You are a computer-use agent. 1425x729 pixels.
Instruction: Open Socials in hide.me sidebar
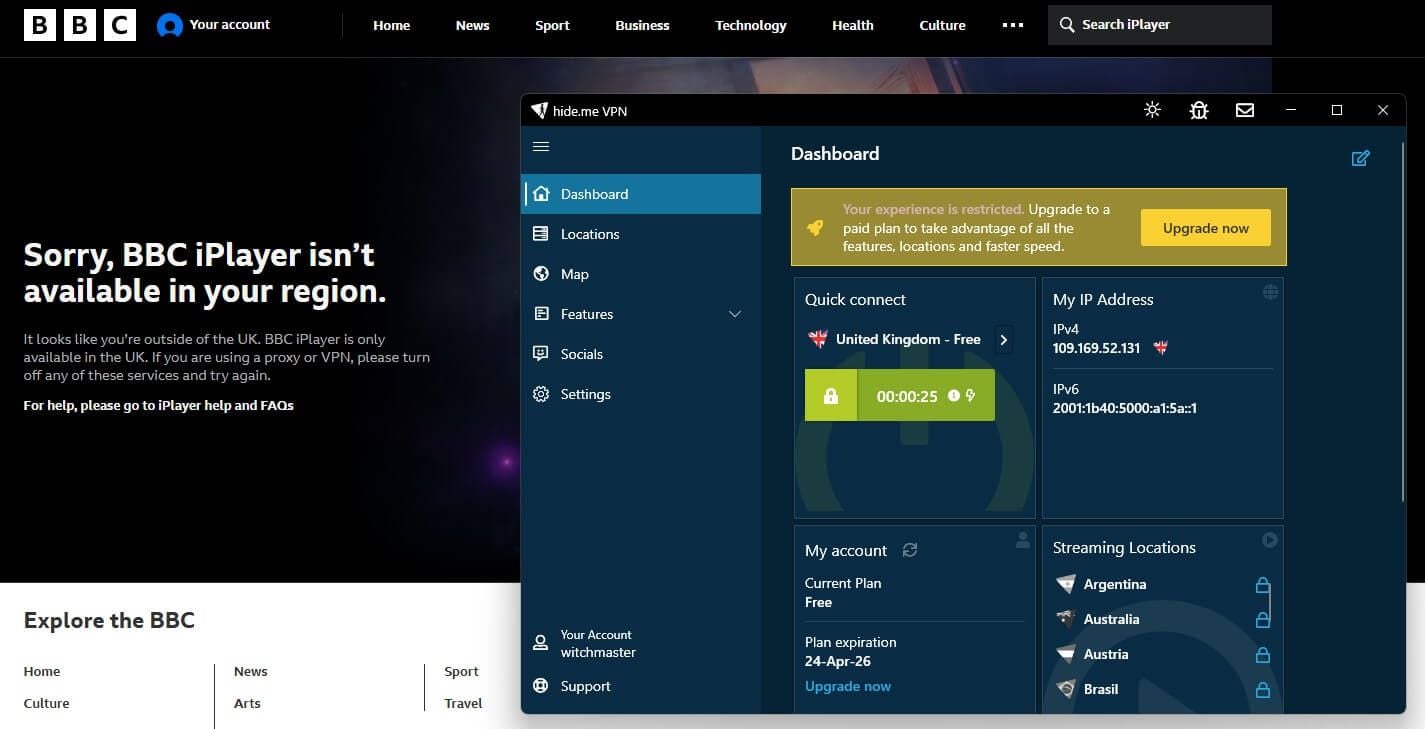tap(641, 354)
